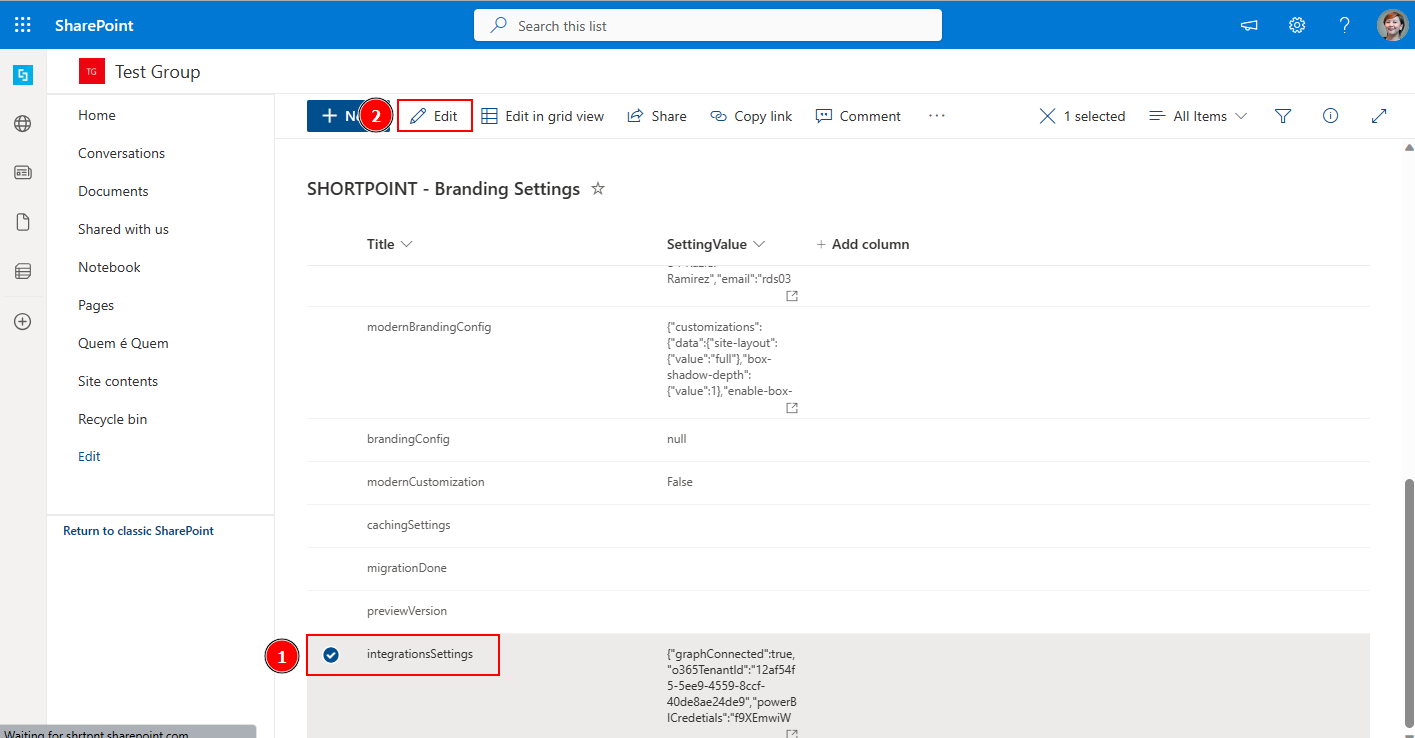Open the All Items view dropdown

tap(1198, 116)
